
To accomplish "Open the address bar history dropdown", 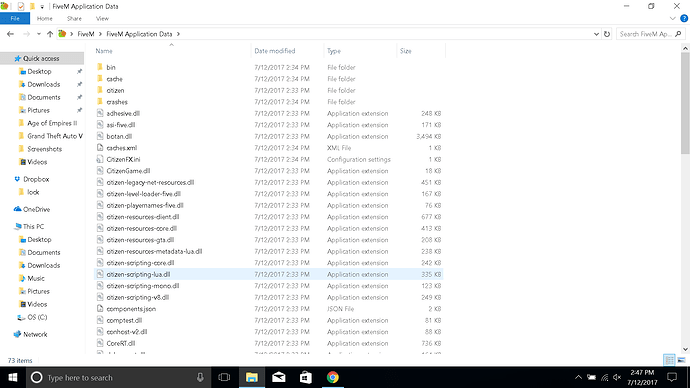I will 596,34.
